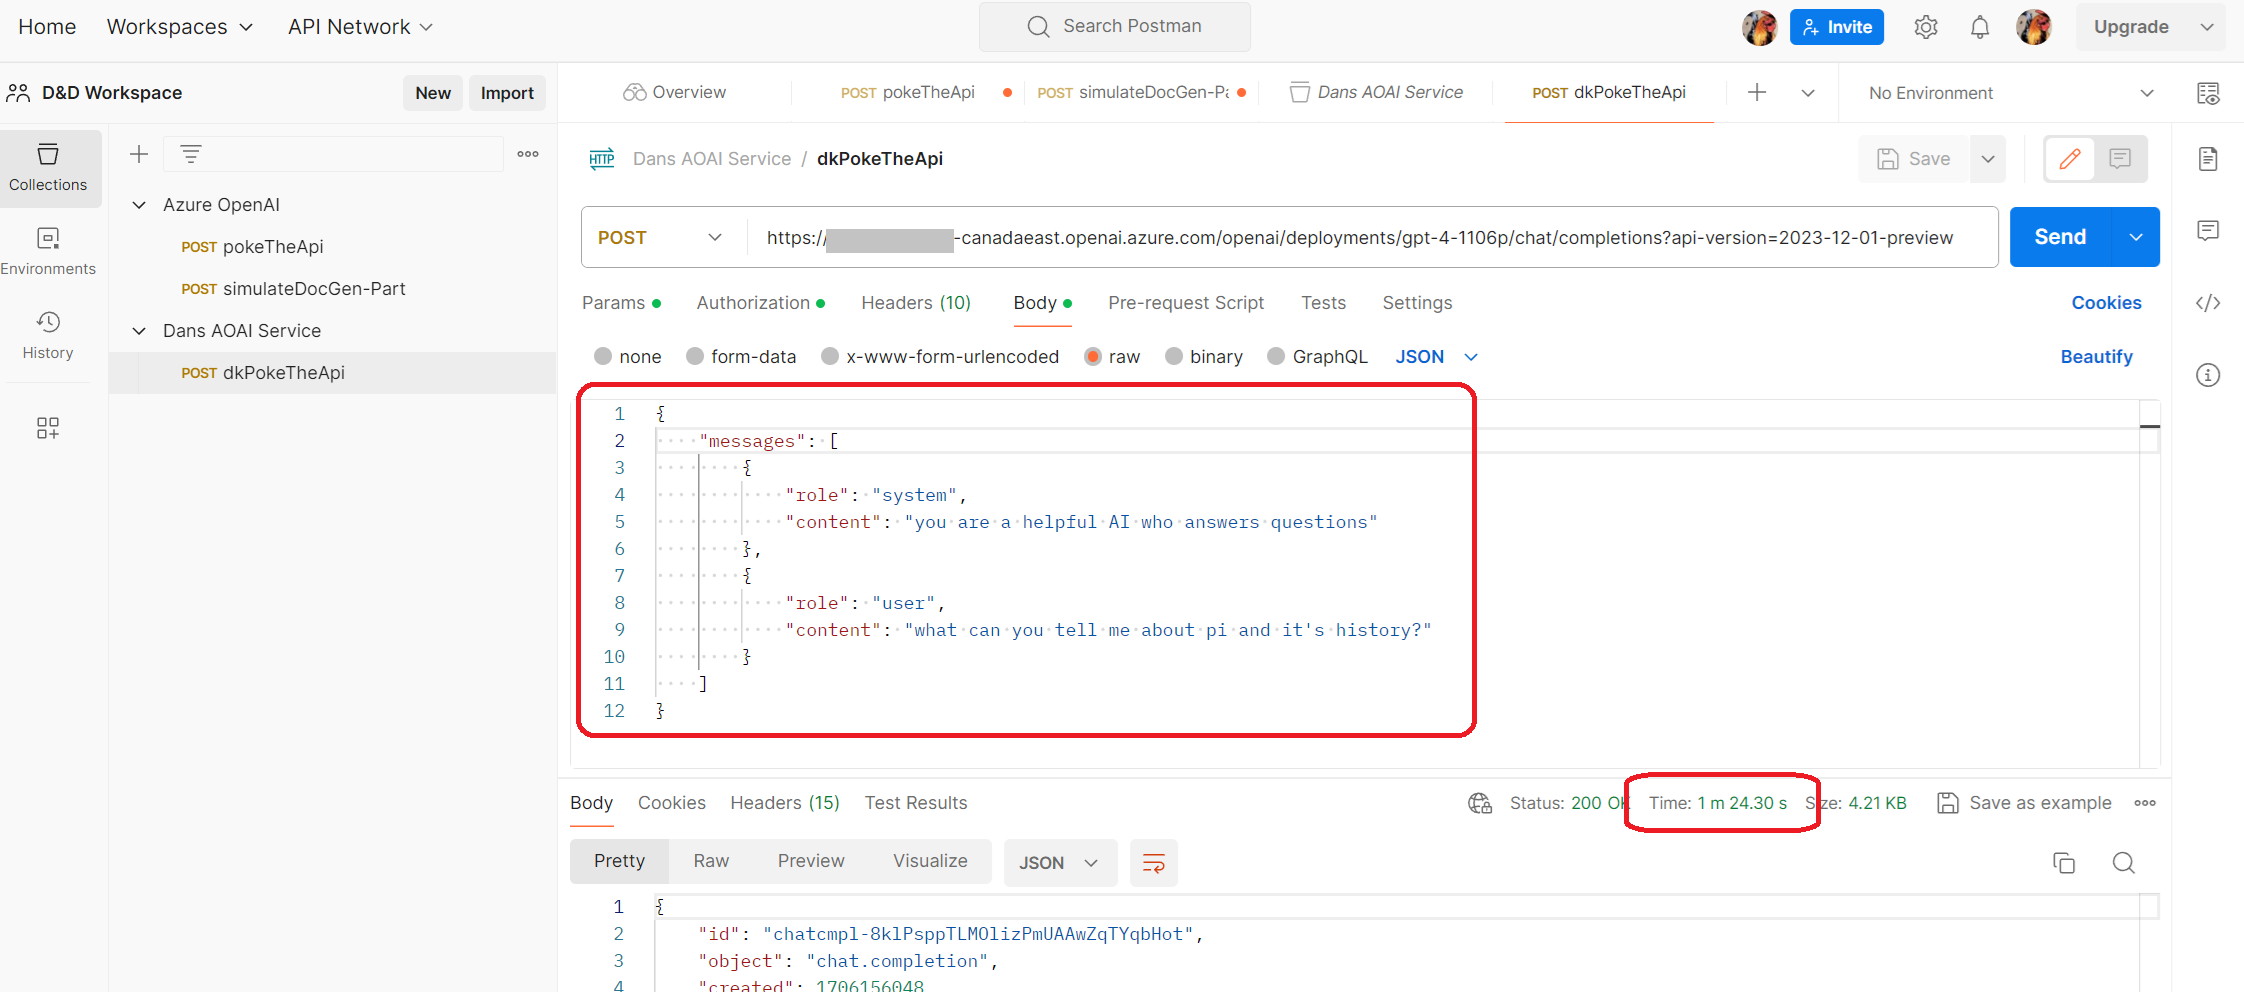2244x992 pixels.
Task: Toggle the response line wrap icon
Action: coord(1154,863)
